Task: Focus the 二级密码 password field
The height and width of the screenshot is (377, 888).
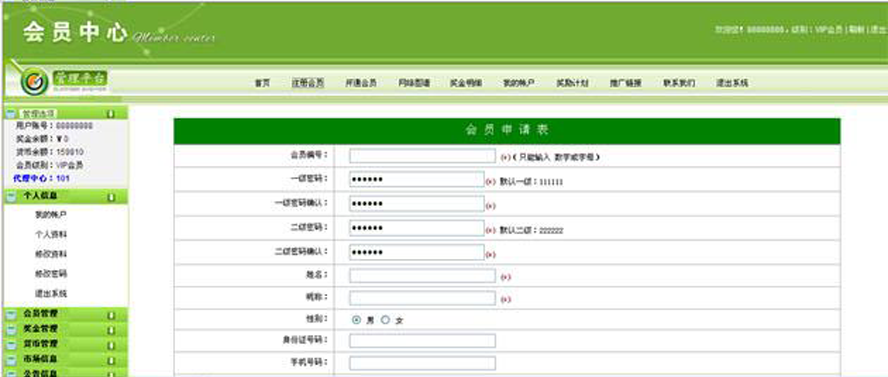Action: 417,228
